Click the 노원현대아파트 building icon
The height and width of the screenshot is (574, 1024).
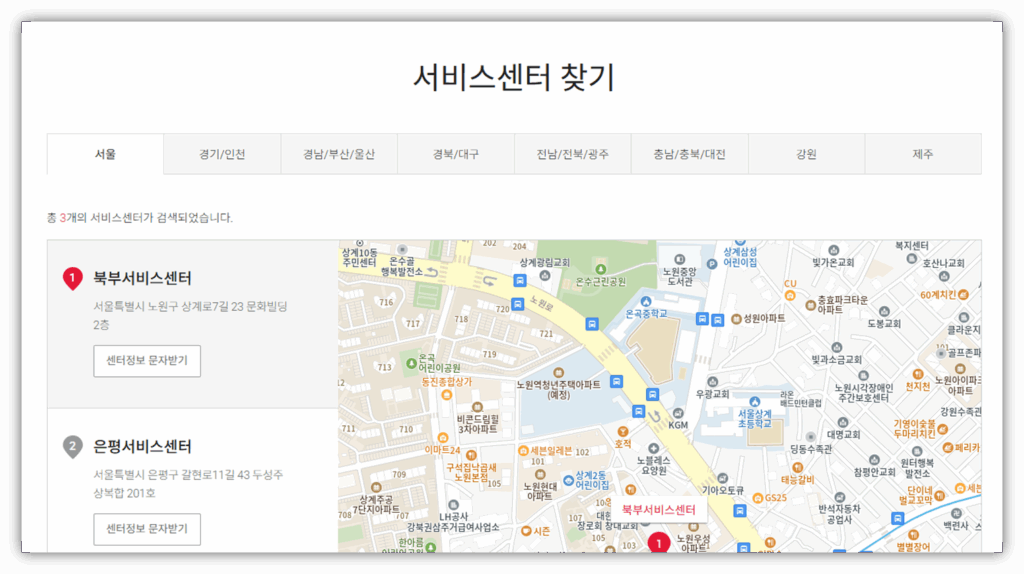pyautogui.click(x=539, y=474)
